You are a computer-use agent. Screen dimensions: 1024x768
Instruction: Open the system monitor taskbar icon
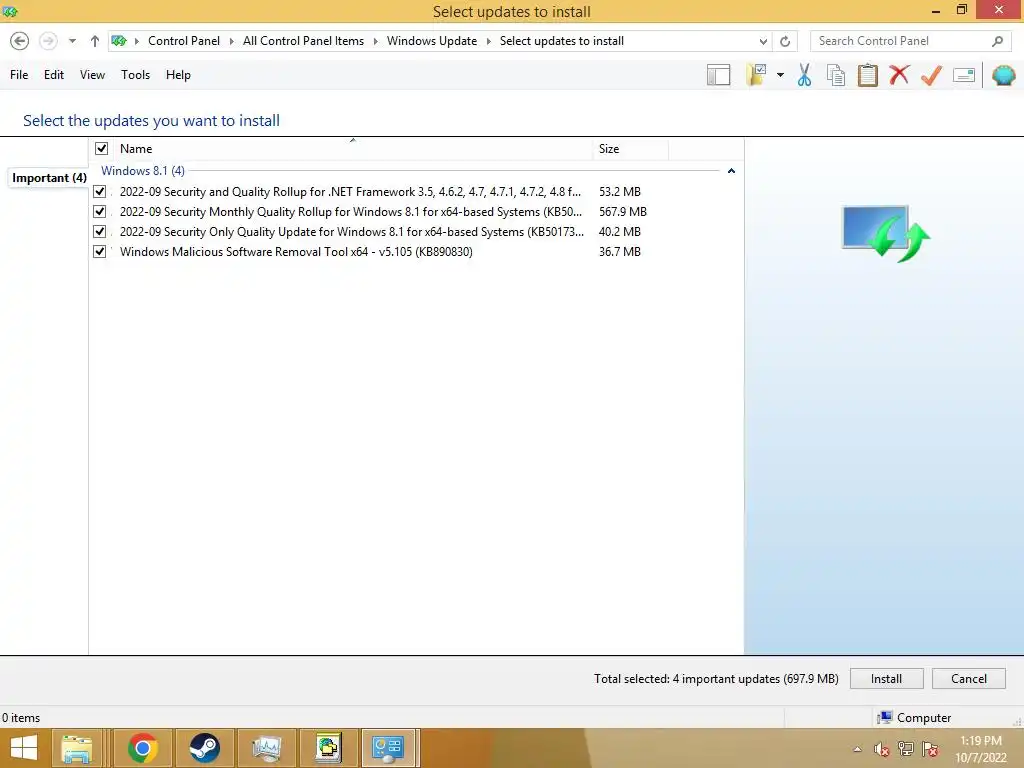pyautogui.click(x=266, y=748)
